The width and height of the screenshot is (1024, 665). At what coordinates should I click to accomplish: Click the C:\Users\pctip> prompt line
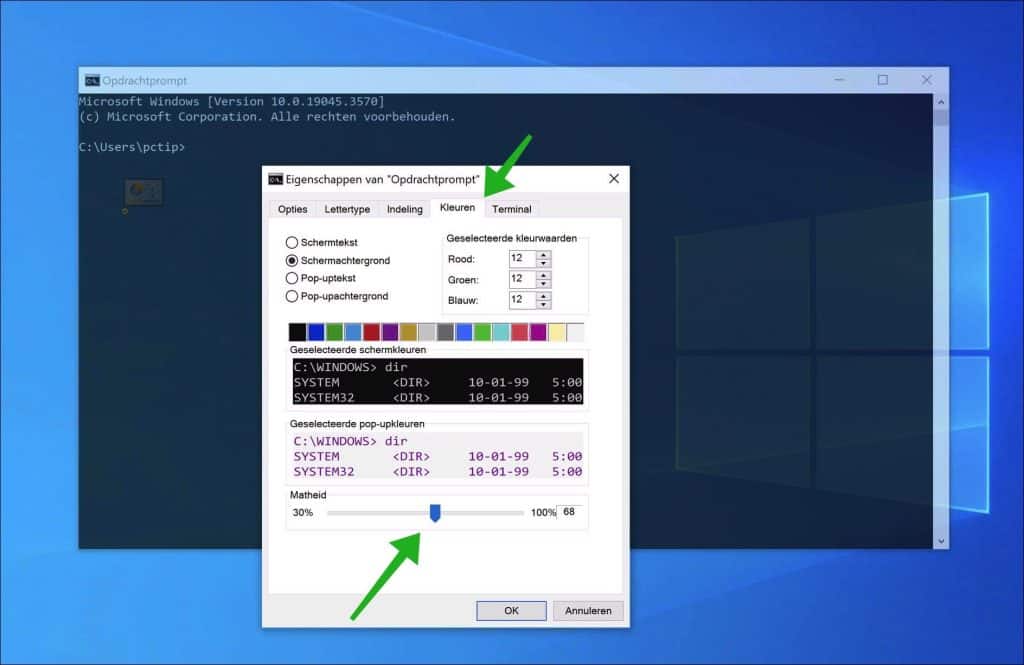[x=132, y=147]
